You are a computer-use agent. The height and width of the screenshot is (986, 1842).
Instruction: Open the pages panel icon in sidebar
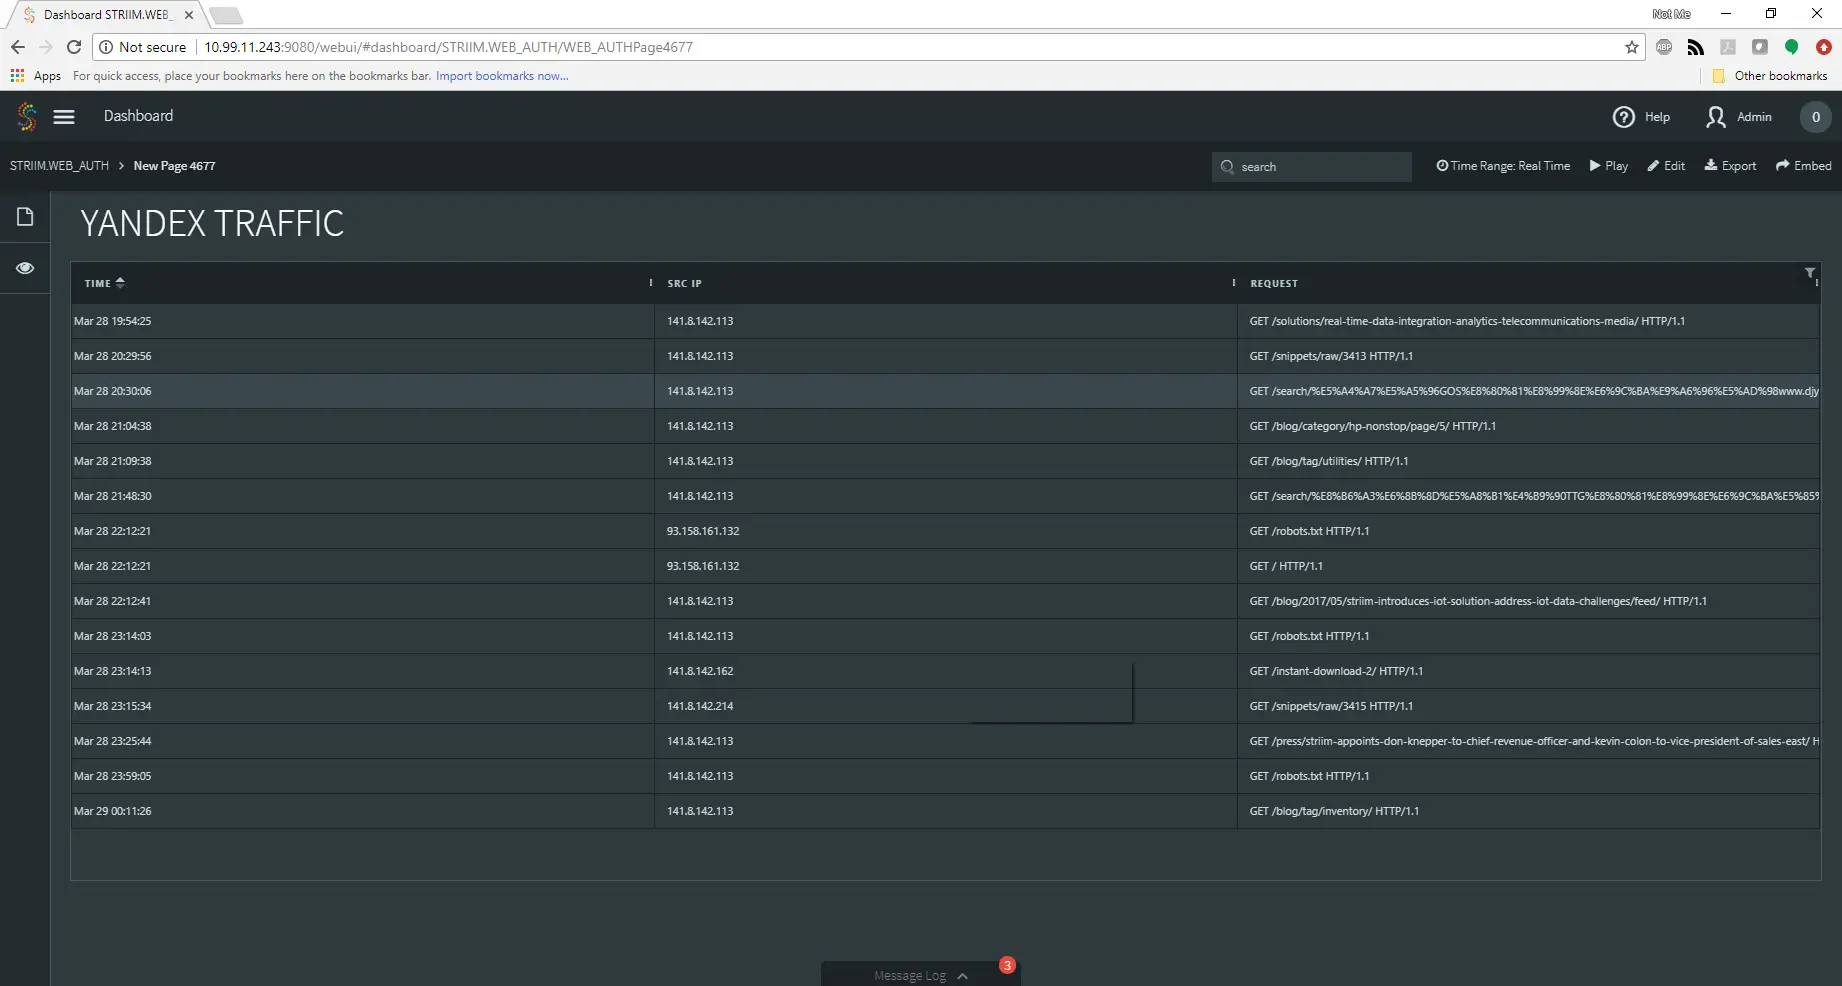[25, 217]
